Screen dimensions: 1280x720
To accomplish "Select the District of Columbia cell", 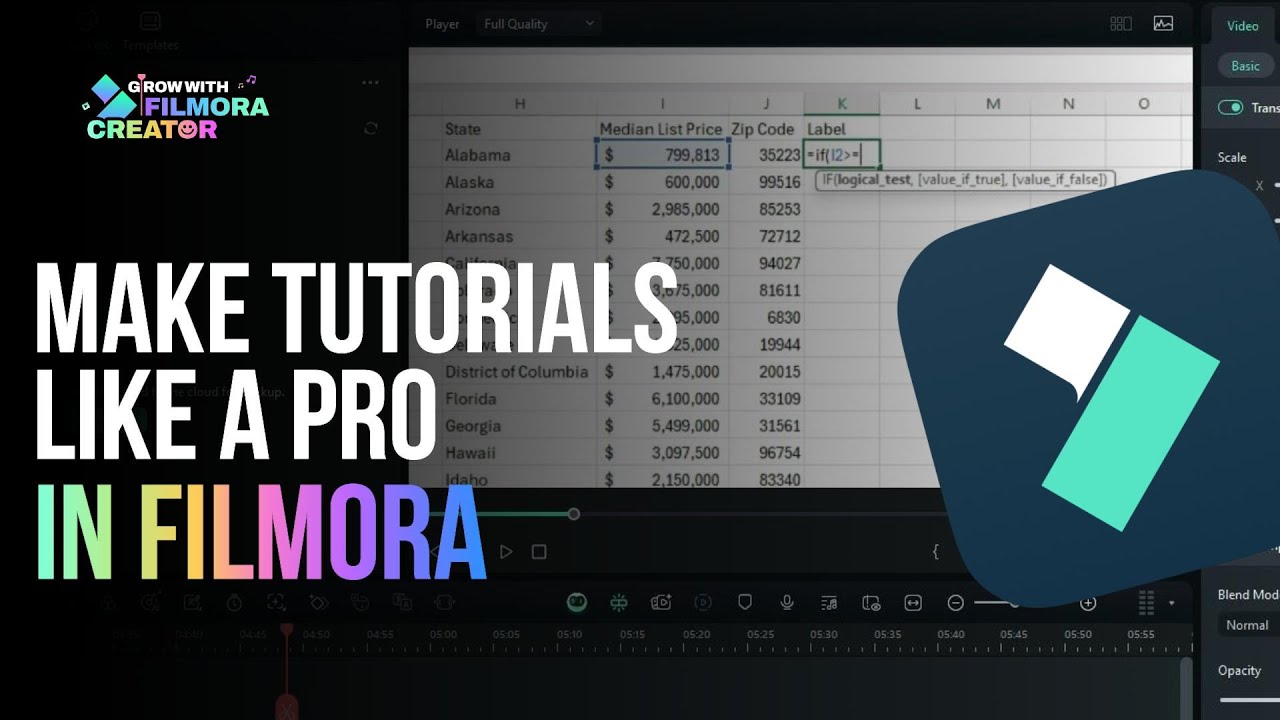I will pos(520,371).
